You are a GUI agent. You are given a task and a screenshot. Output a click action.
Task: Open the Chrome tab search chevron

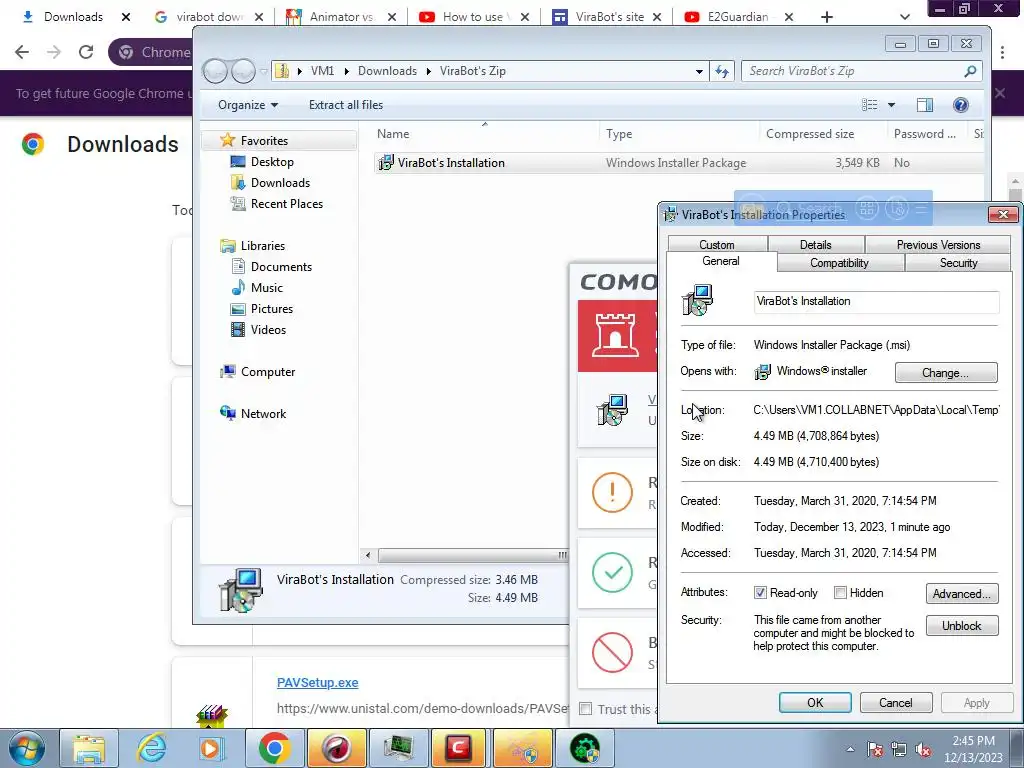pyautogui.click(x=904, y=17)
